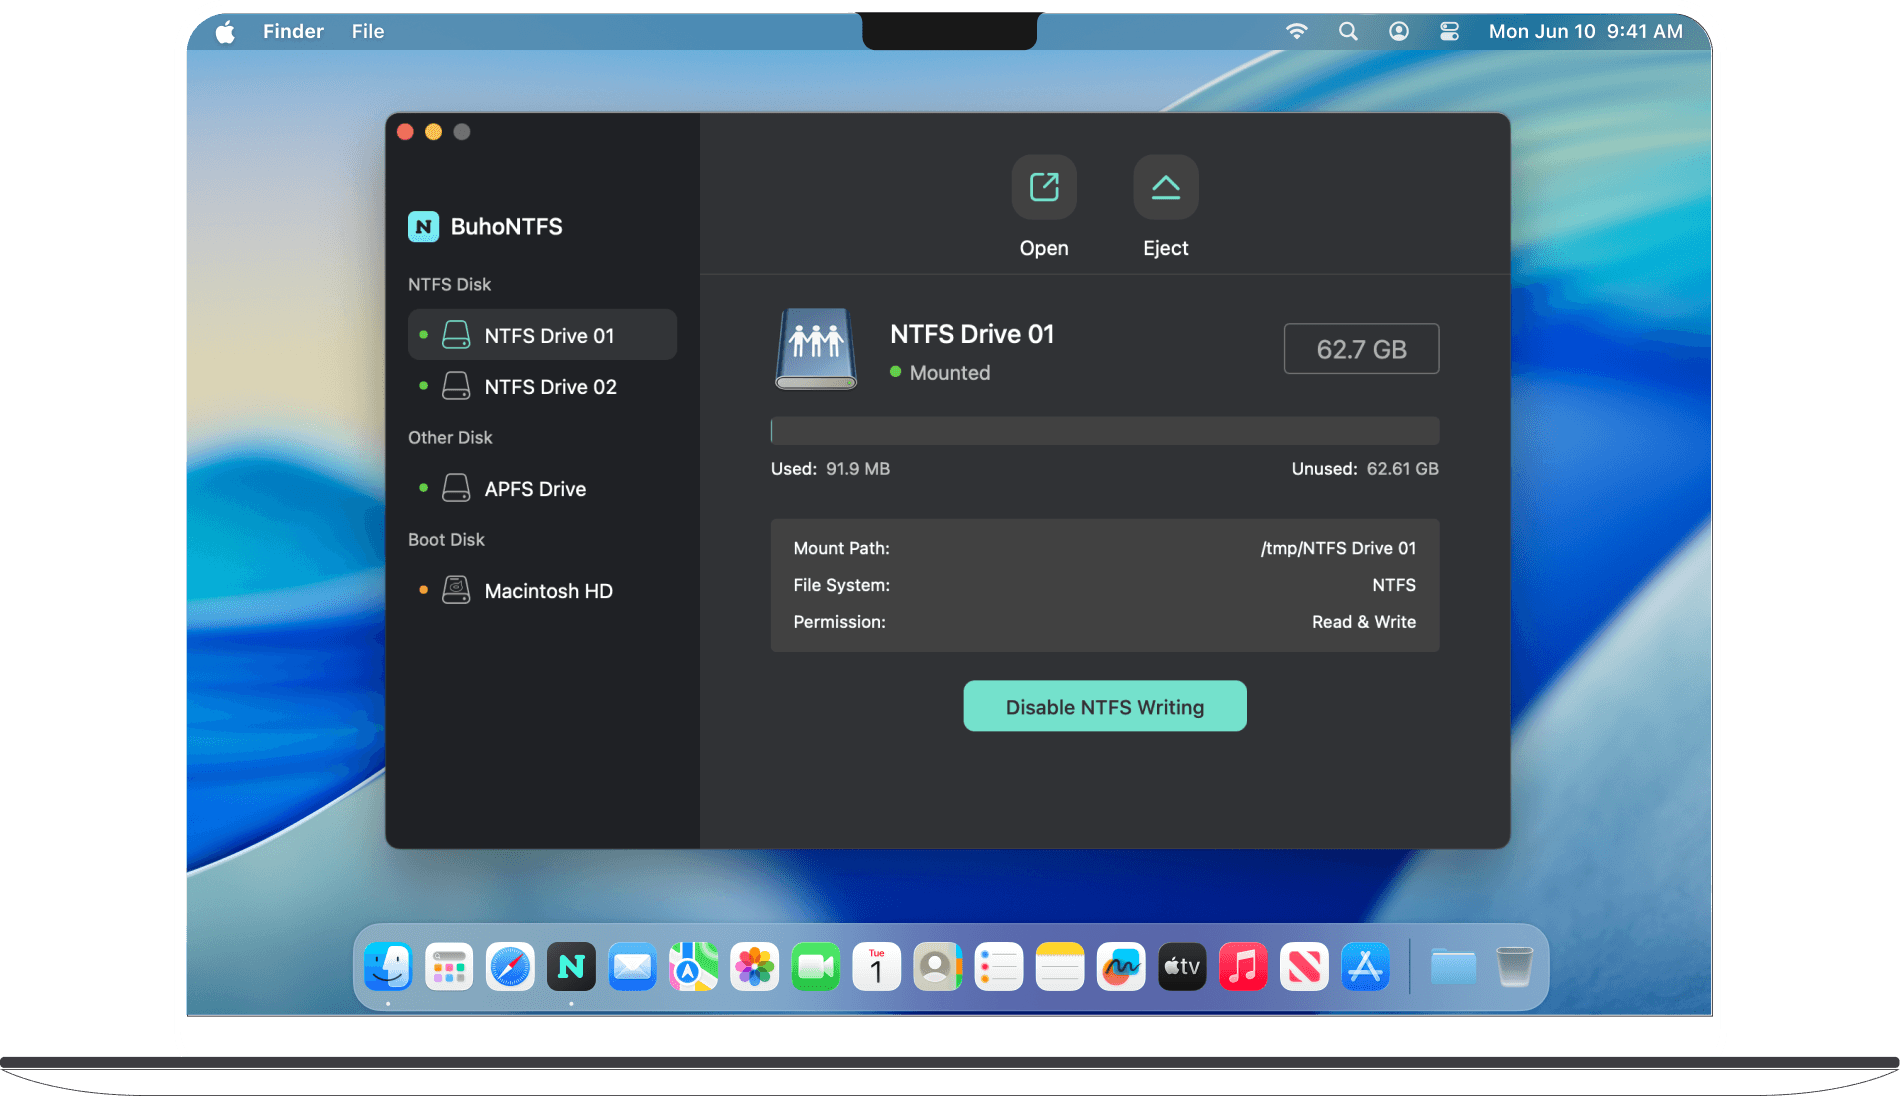Launch Safari from the Dock
The width and height of the screenshot is (1900, 1096).
pos(510,966)
